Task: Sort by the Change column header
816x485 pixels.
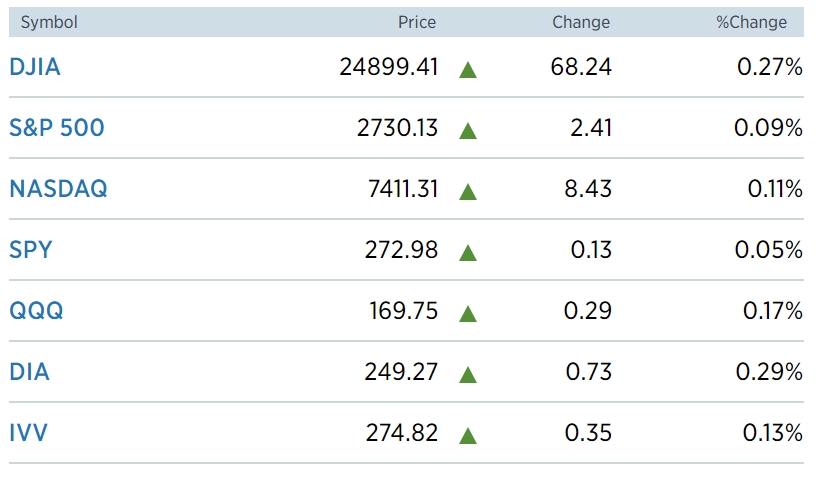Action: pyautogui.click(x=581, y=22)
